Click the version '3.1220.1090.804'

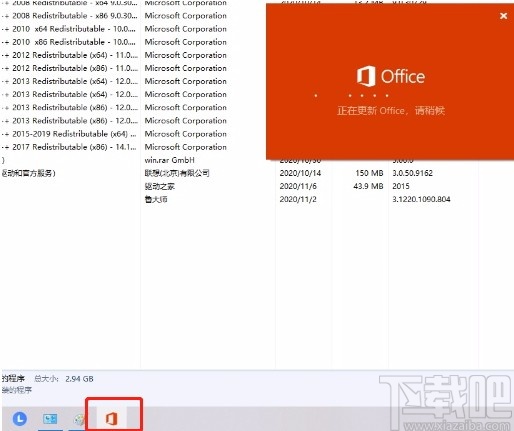coord(421,199)
